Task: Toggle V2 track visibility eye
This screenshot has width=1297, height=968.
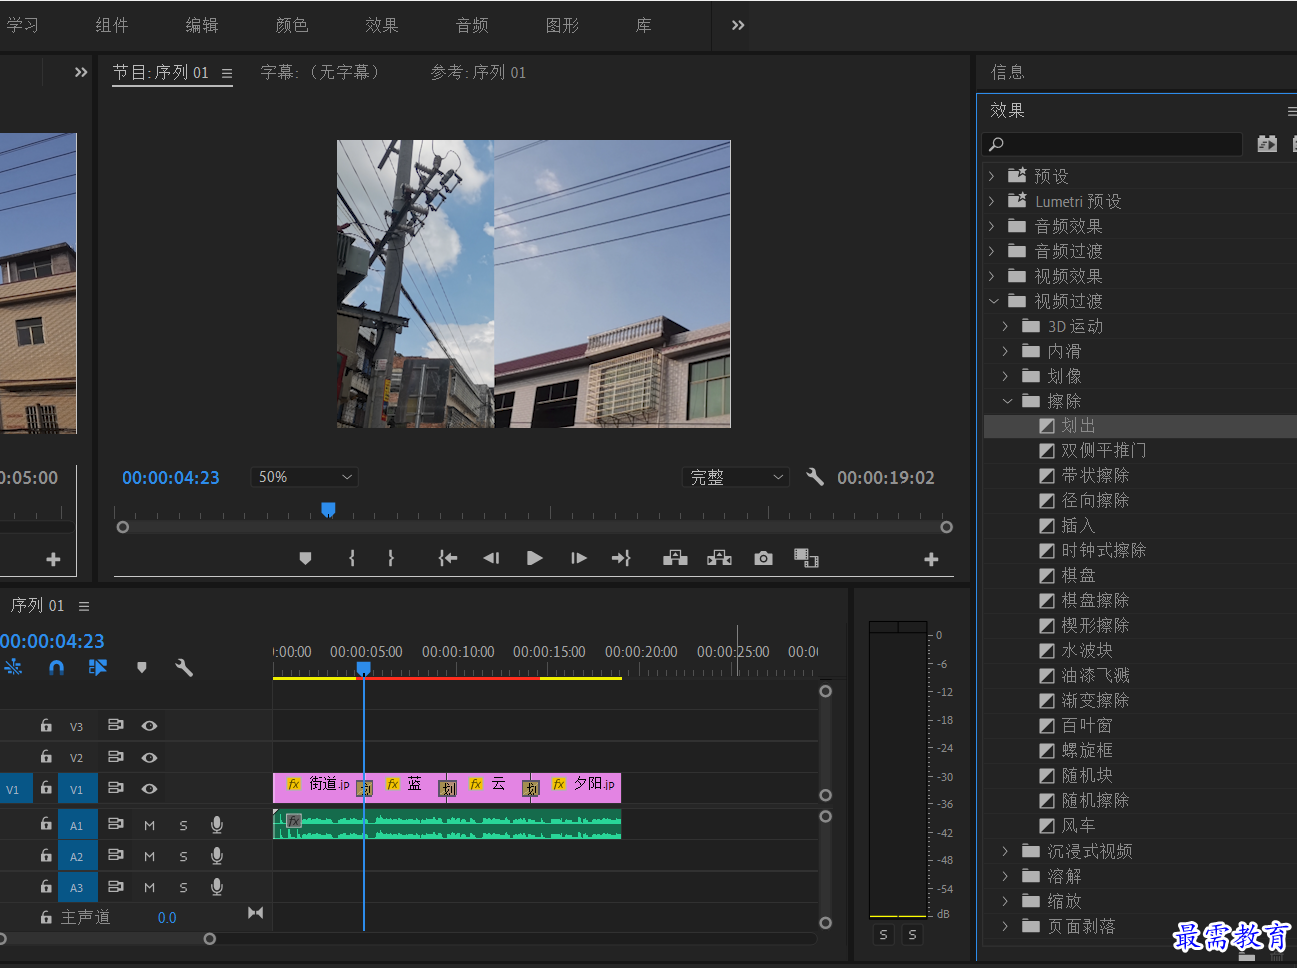Action: point(149,757)
